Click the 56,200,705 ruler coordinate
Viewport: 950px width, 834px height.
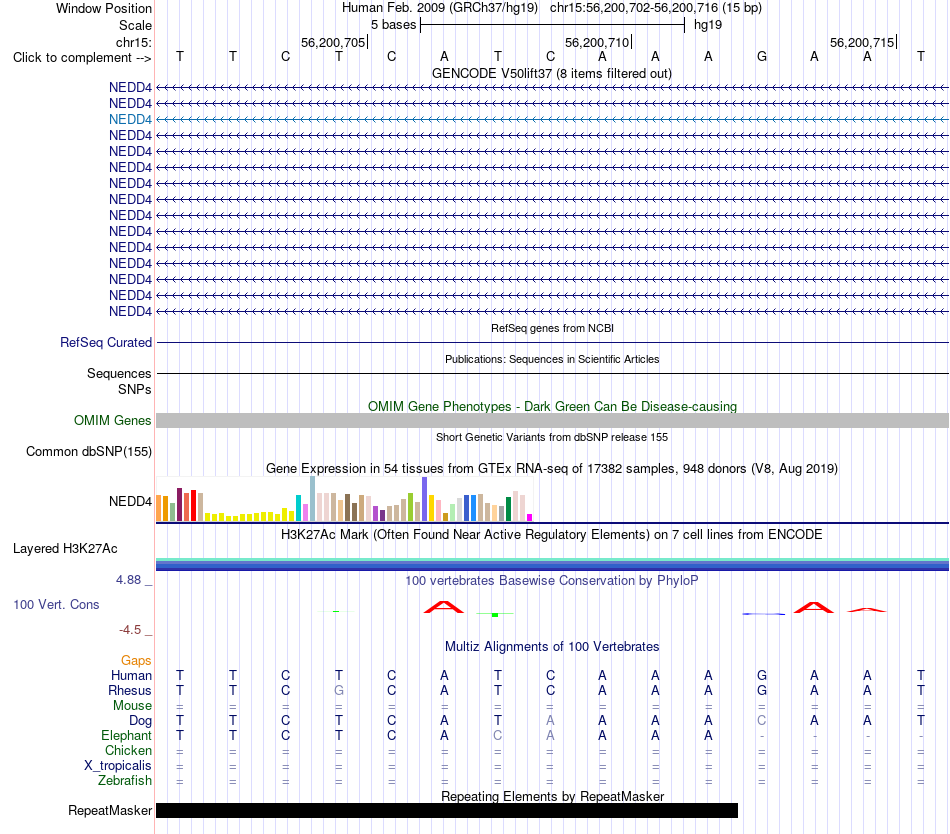333,42
